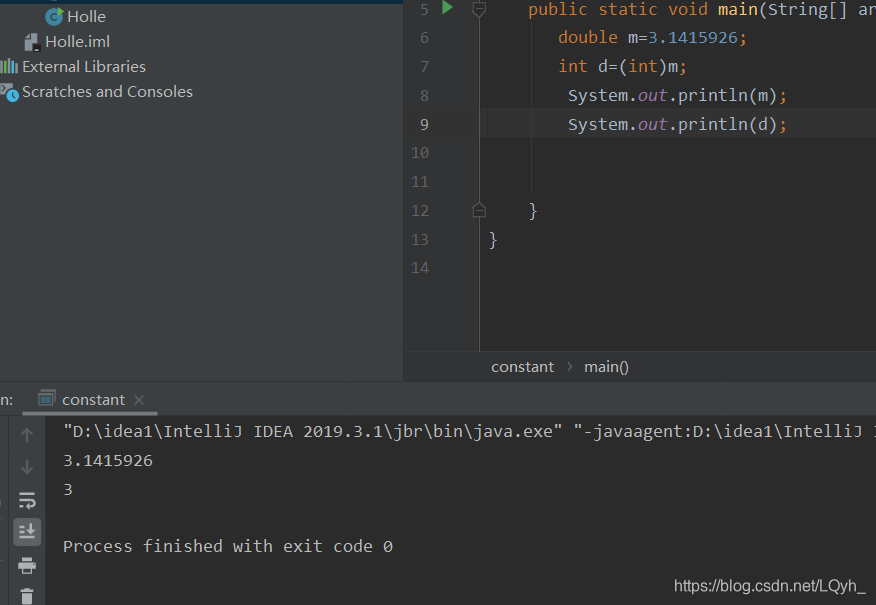Click line number 6 in gutter
Viewport: 876px width, 605px height.
[424, 38]
